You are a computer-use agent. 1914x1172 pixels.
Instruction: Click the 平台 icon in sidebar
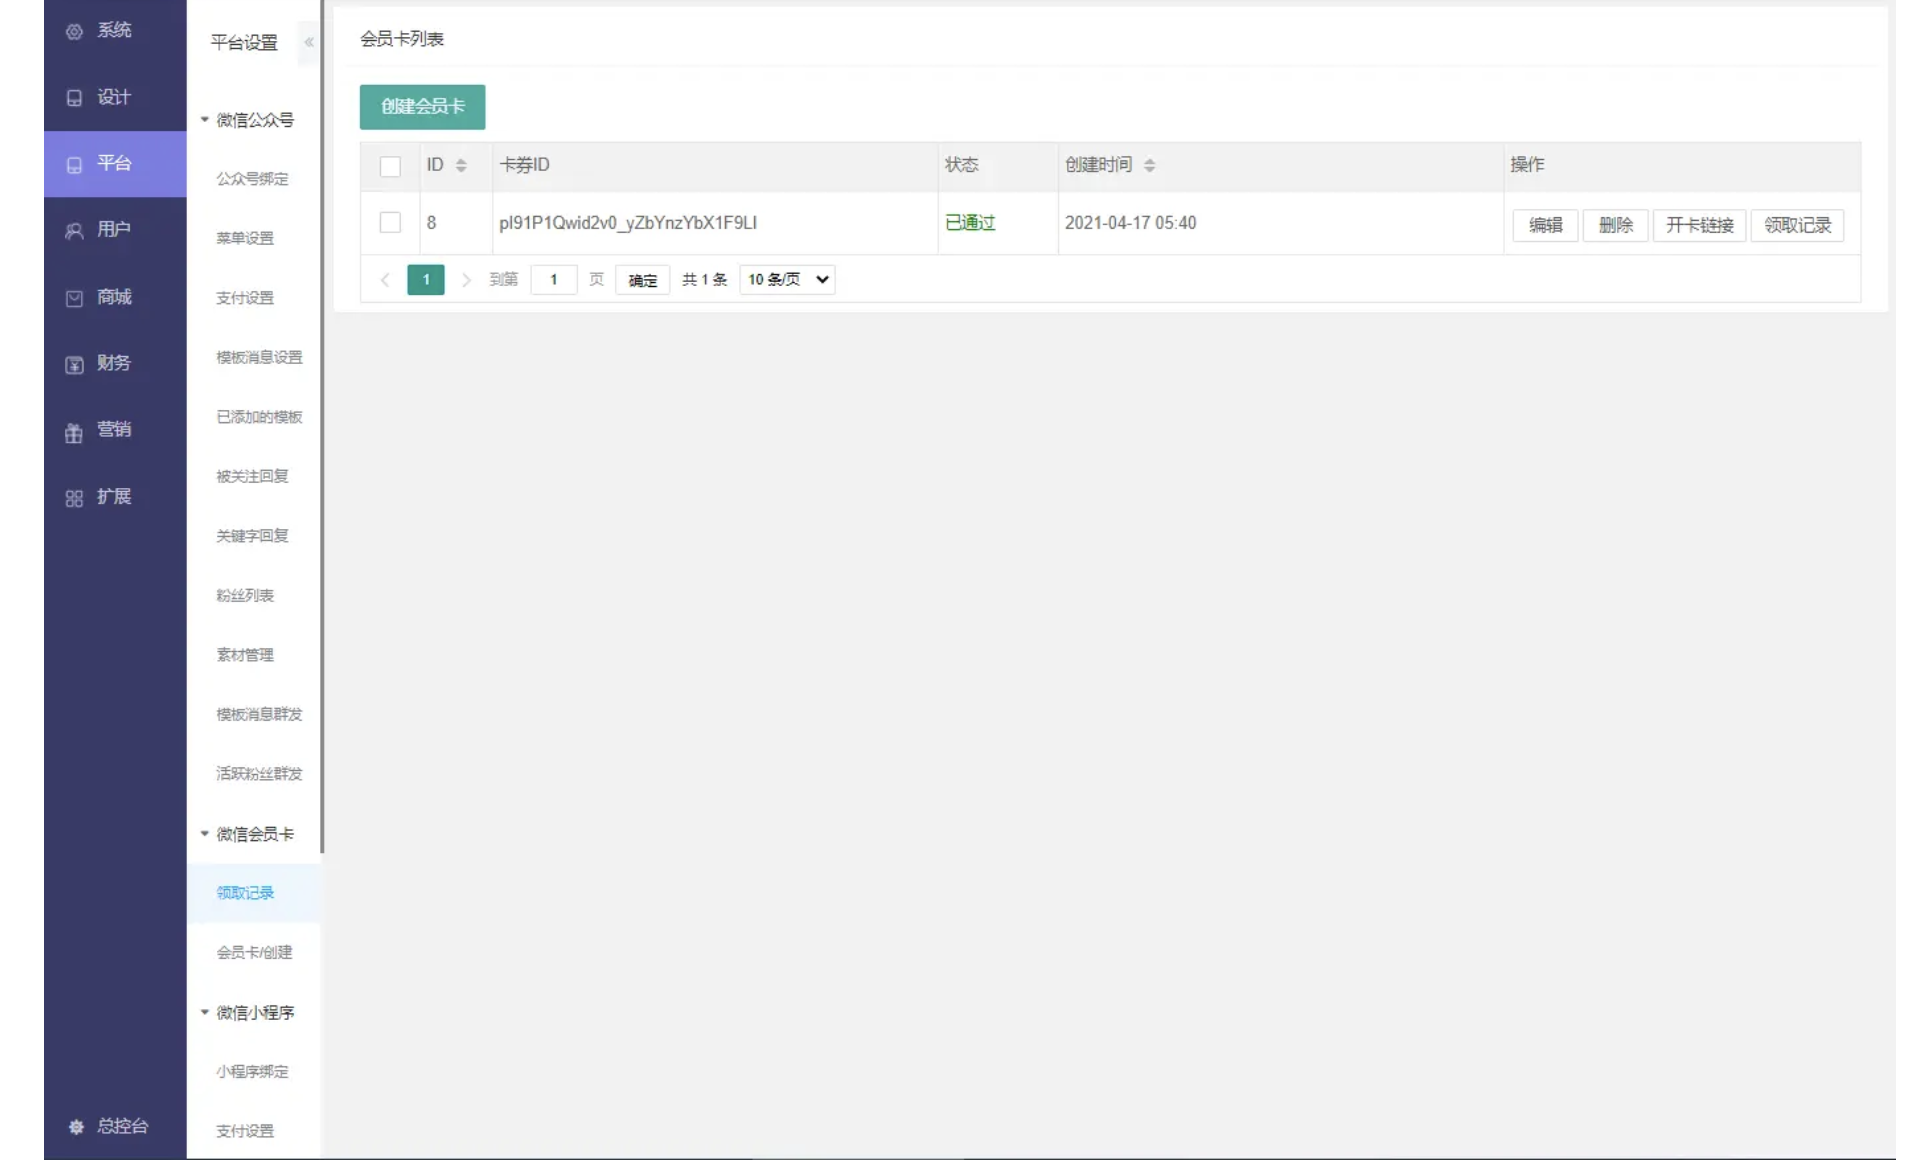coord(74,165)
